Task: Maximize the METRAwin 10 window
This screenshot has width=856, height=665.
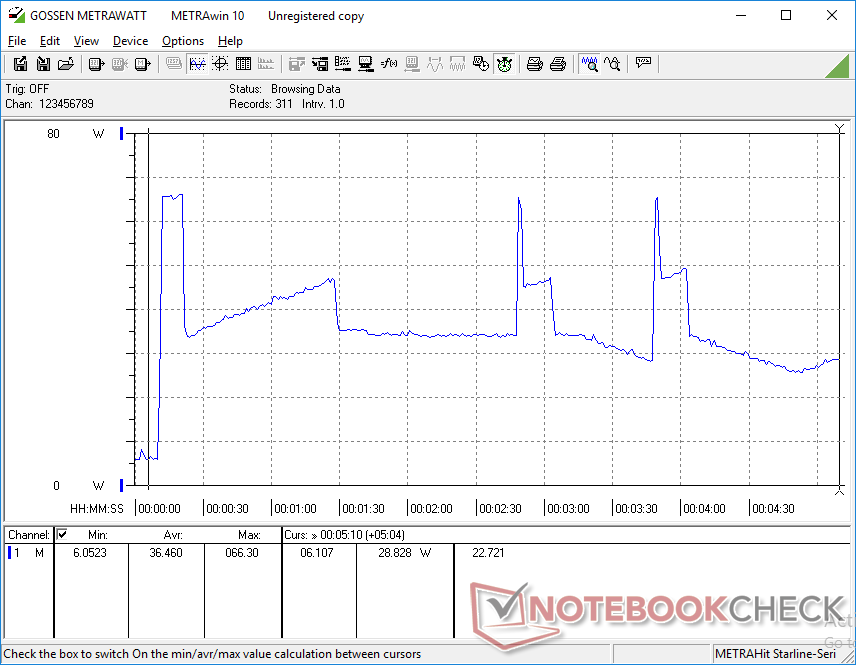Action: point(786,15)
